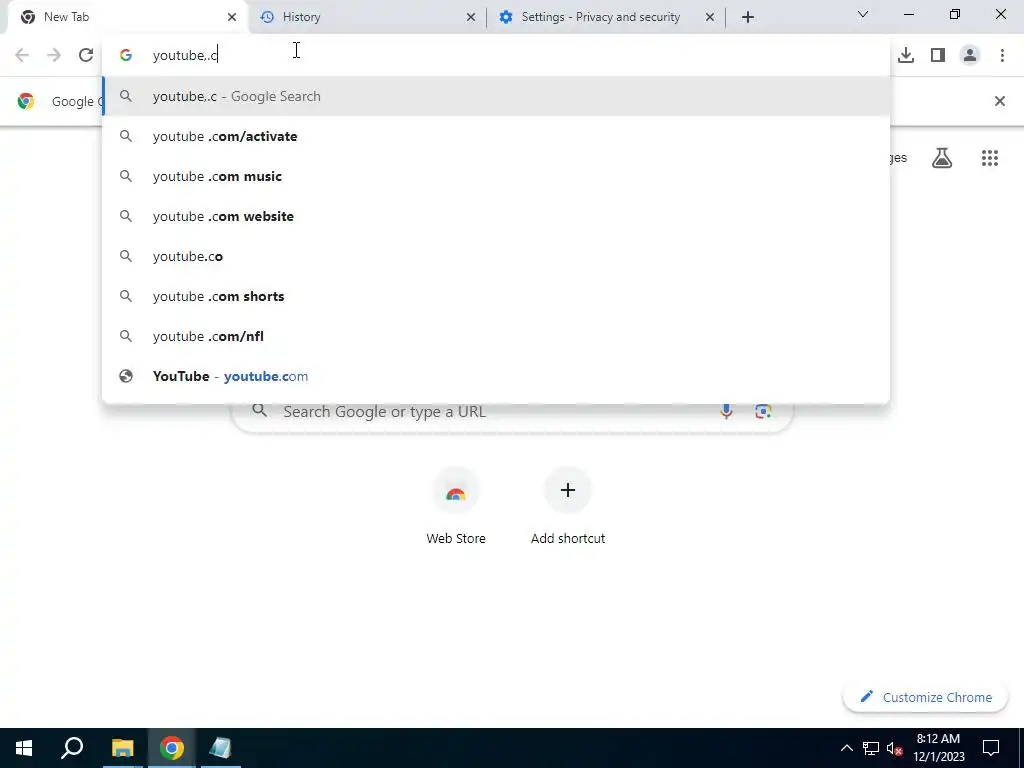Select suggestion 'youtube .com shorts'

[x=496, y=296]
